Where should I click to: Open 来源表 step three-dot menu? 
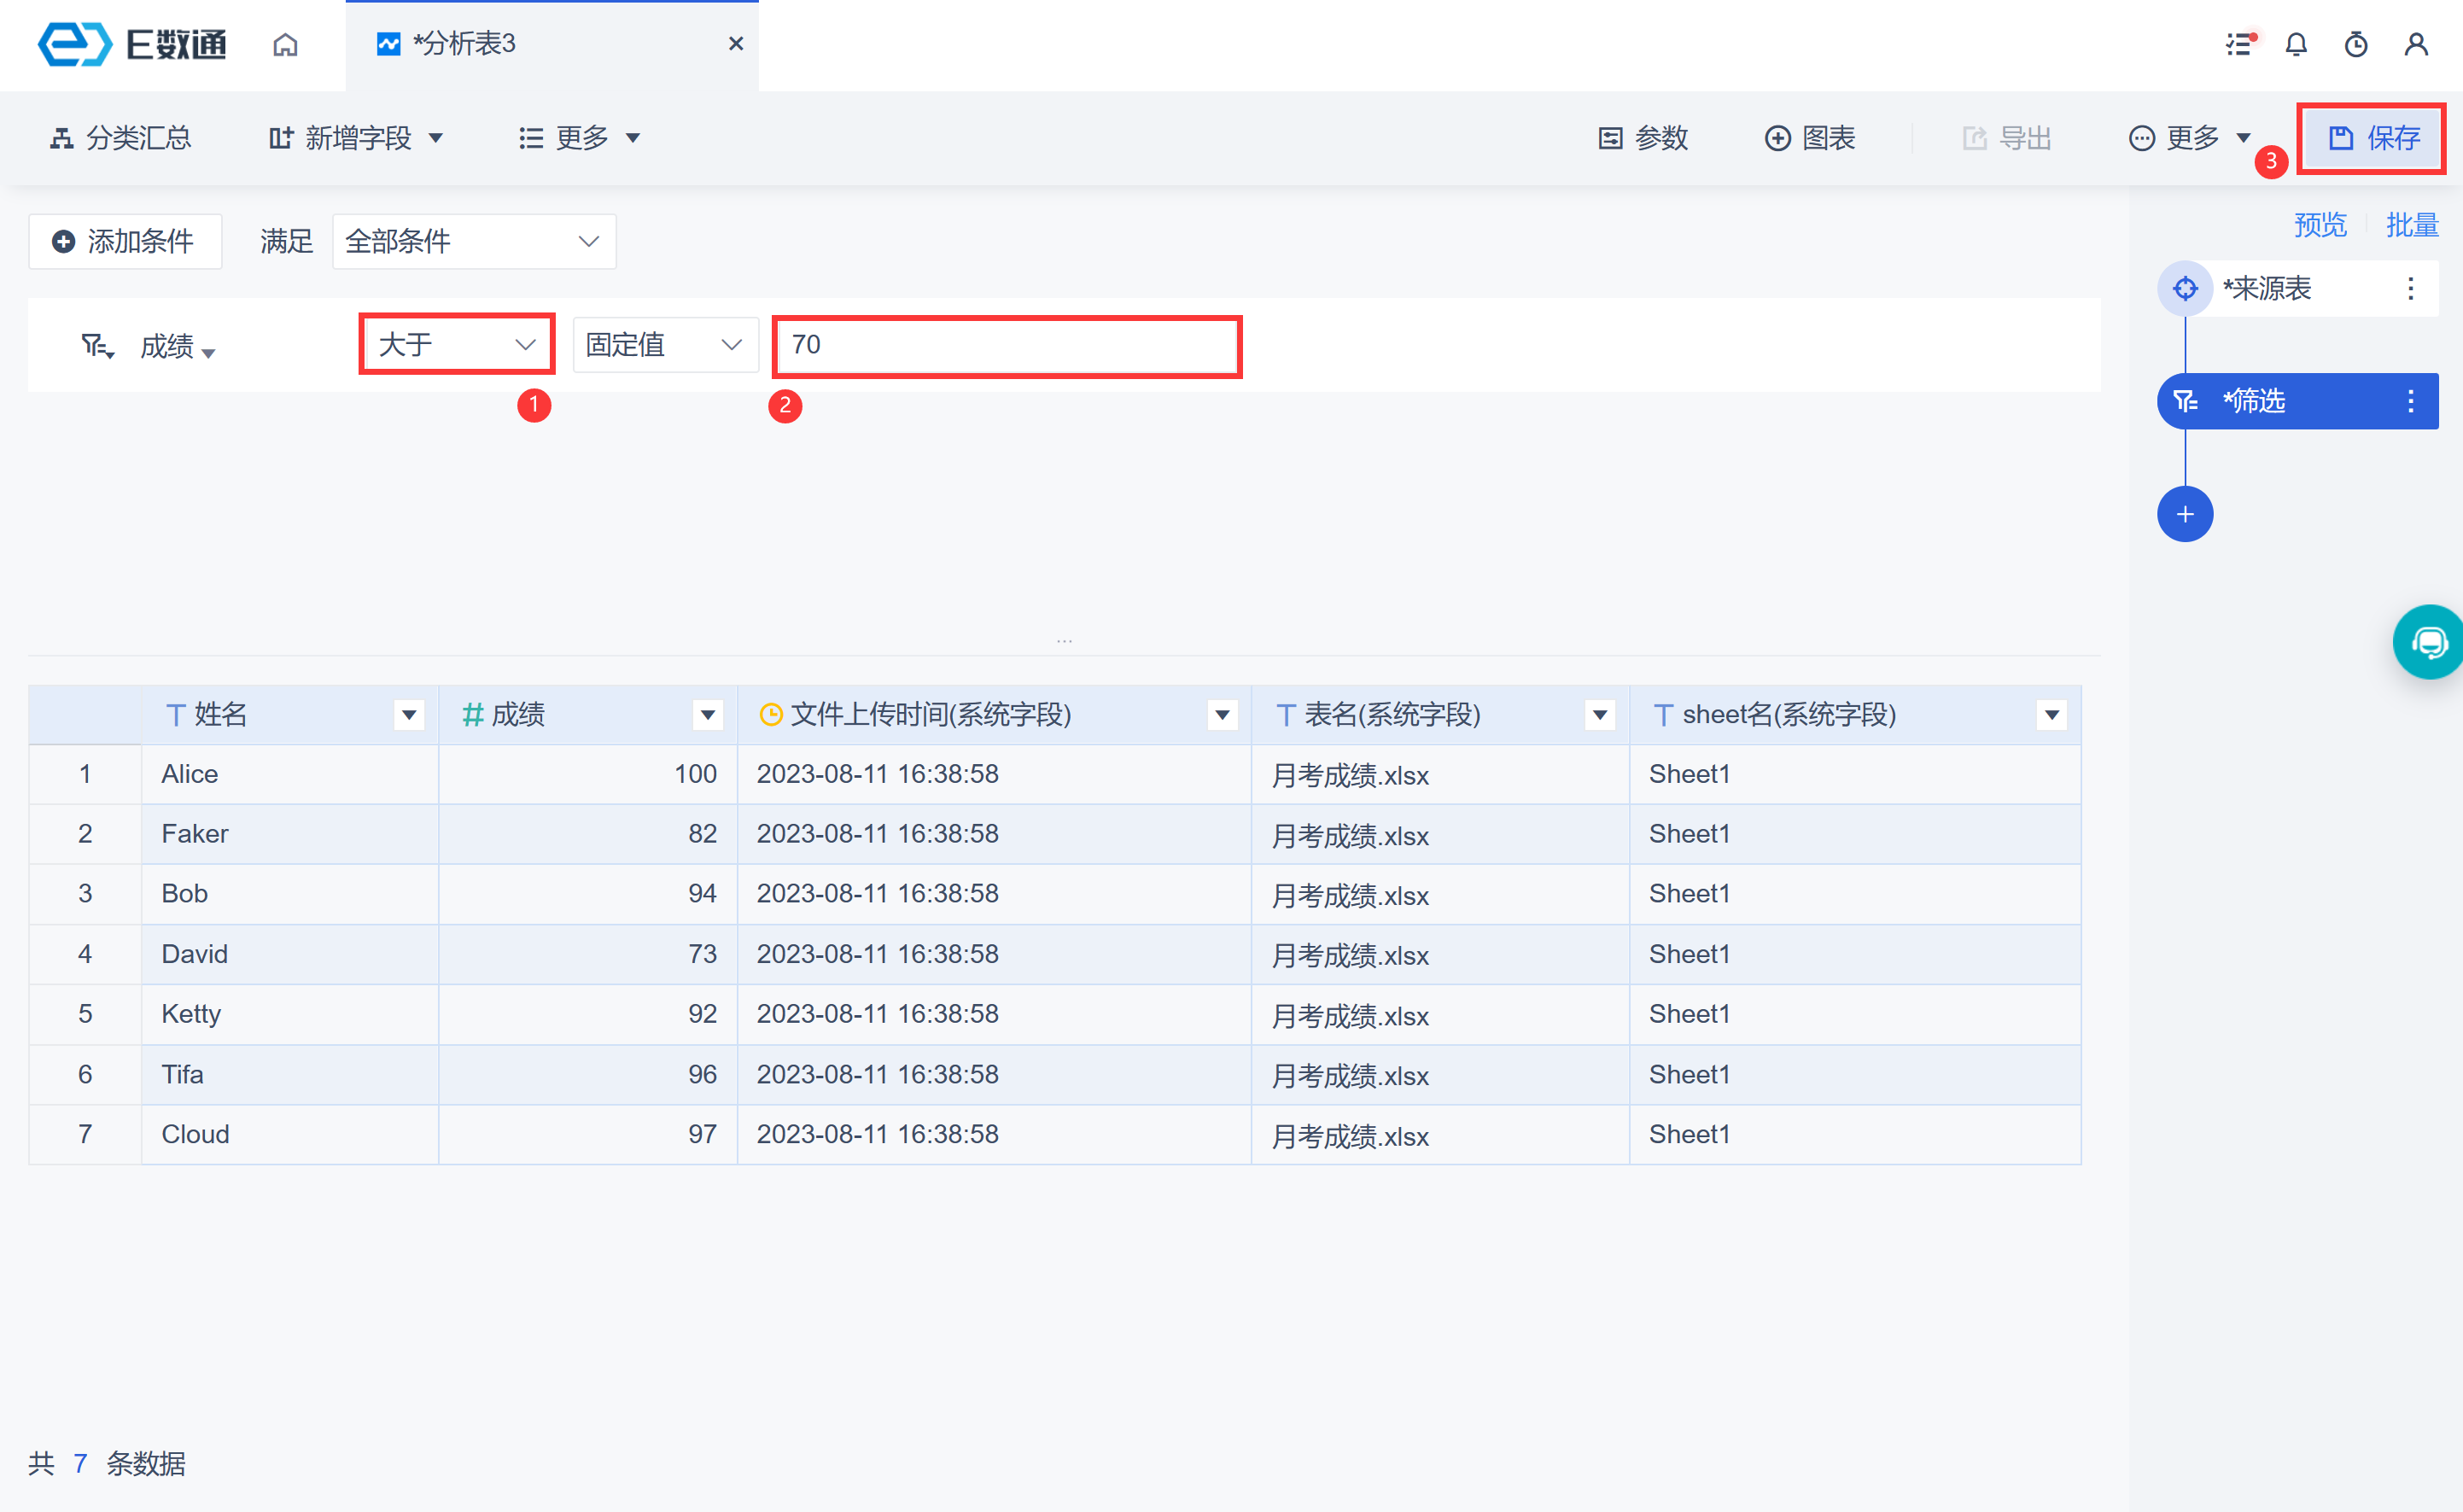pyautogui.click(x=2410, y=289)
